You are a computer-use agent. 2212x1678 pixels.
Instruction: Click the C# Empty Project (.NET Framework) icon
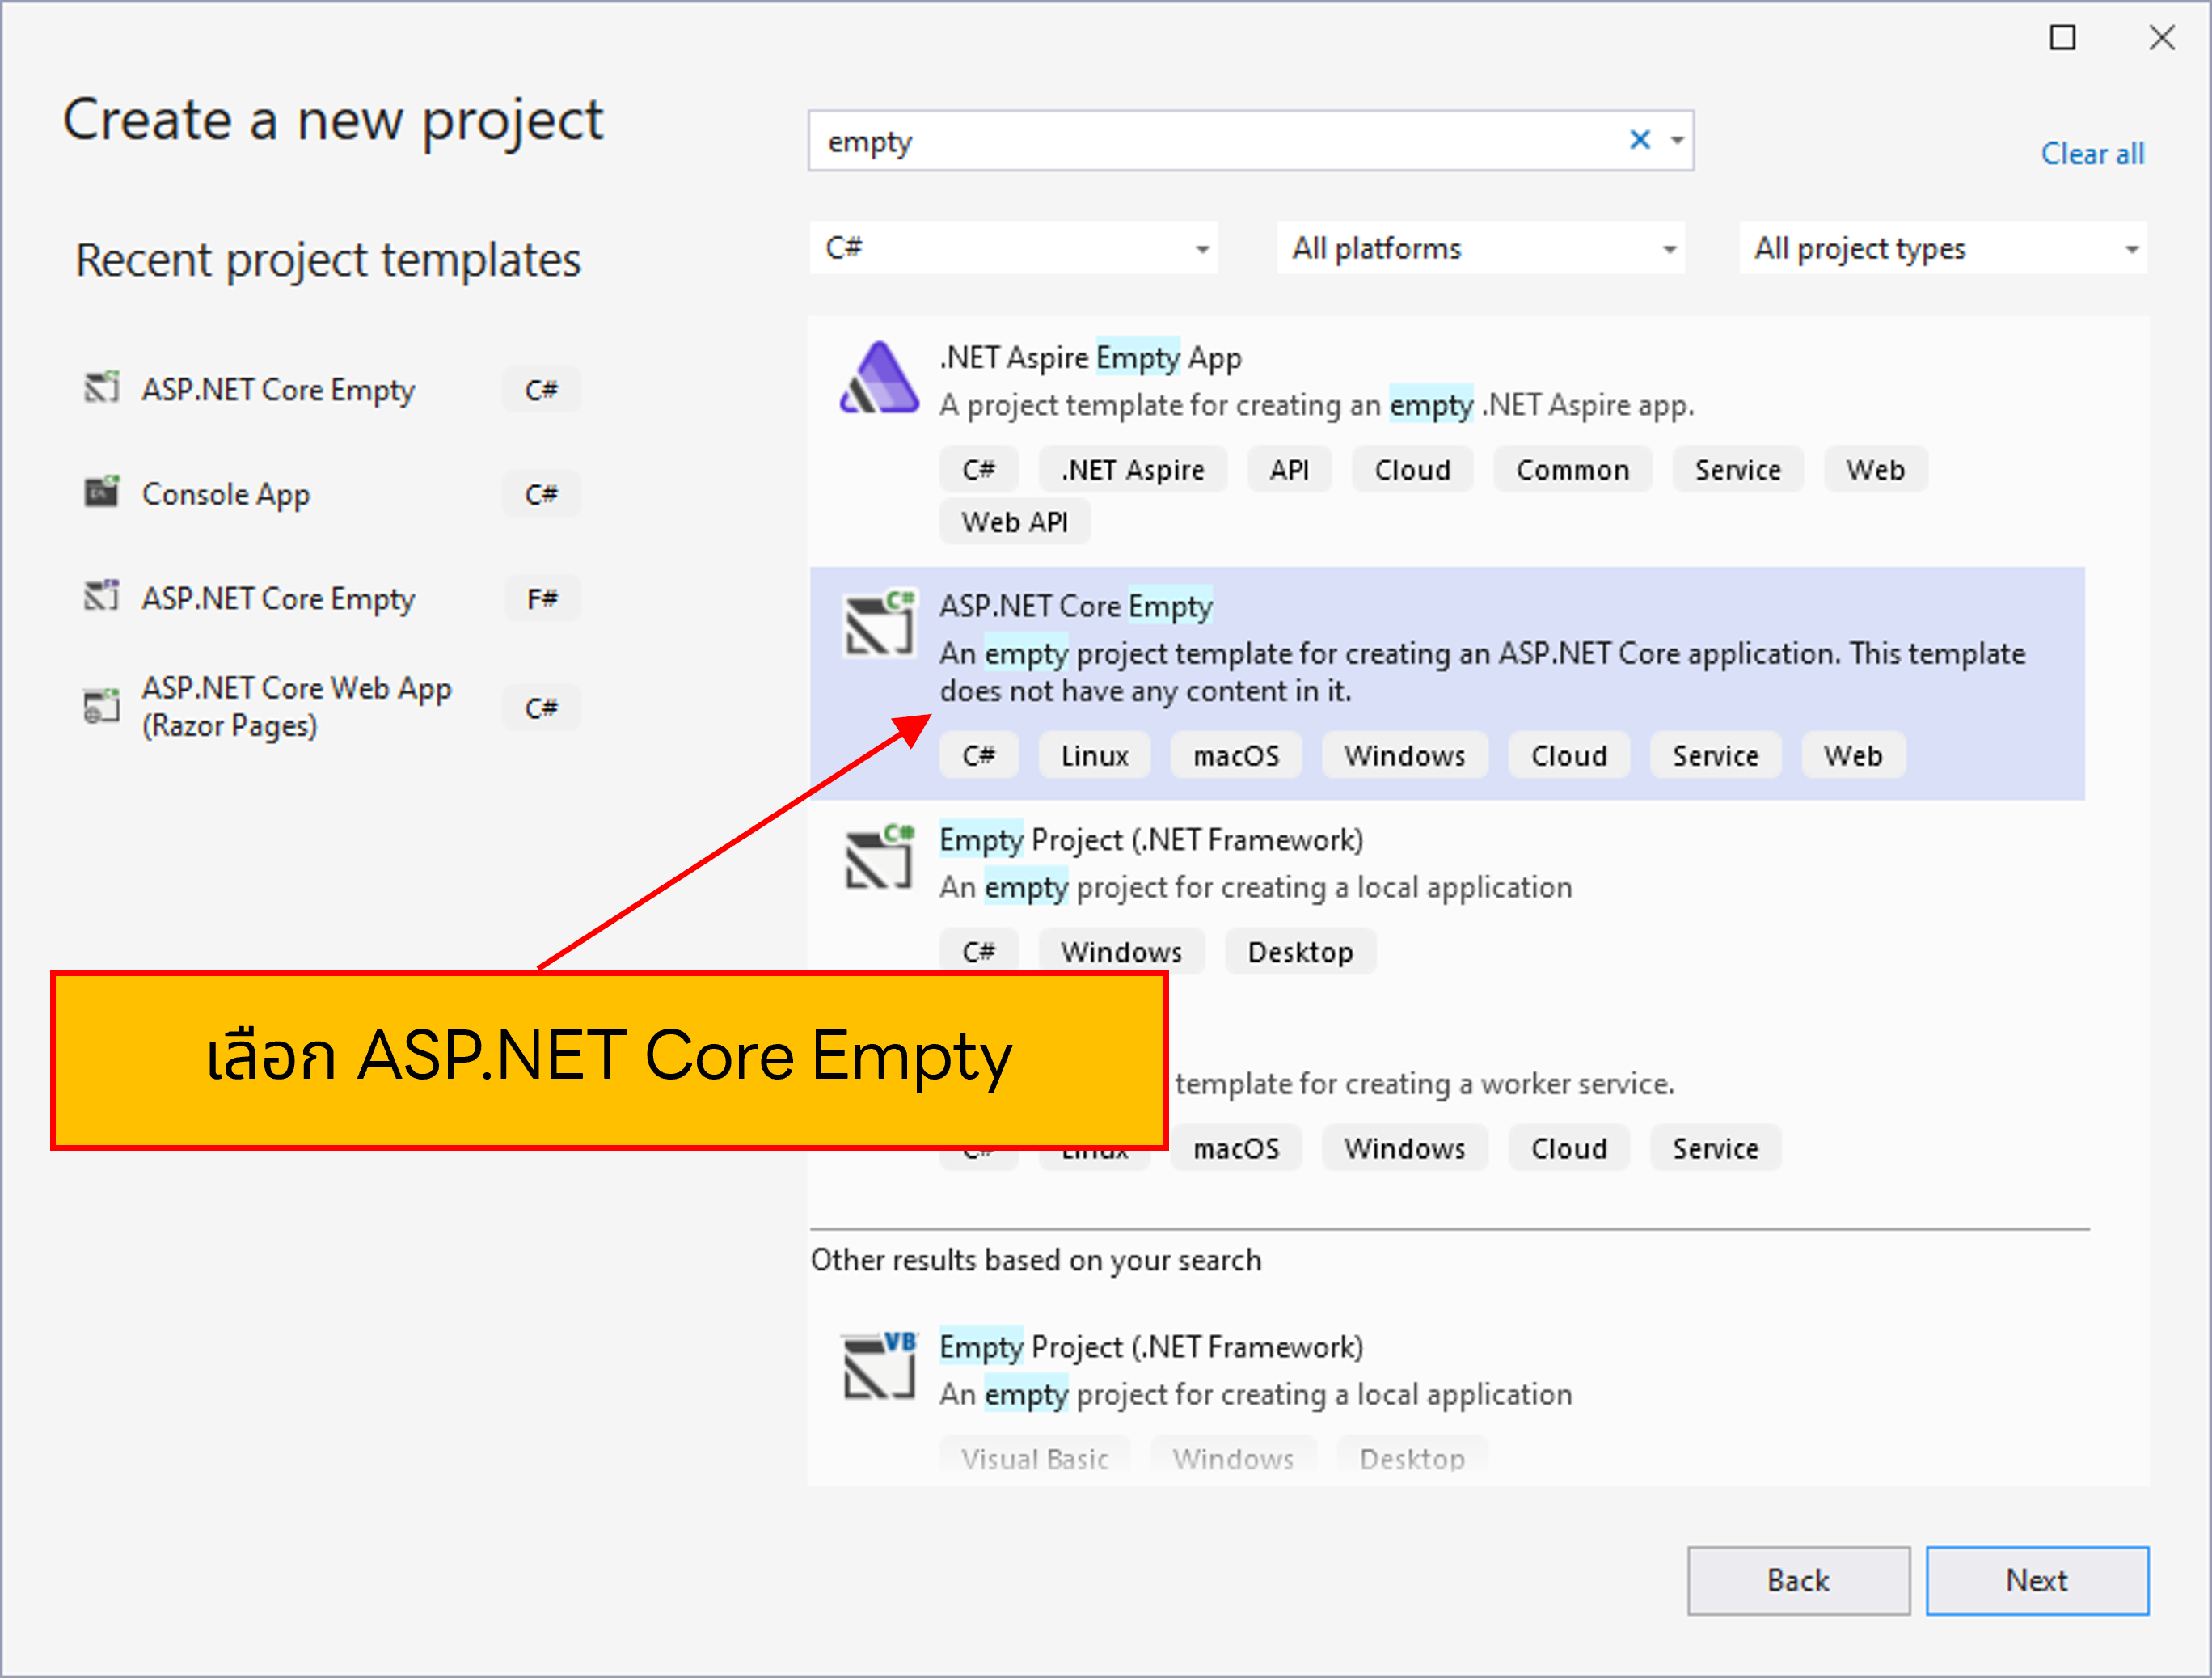878,858
